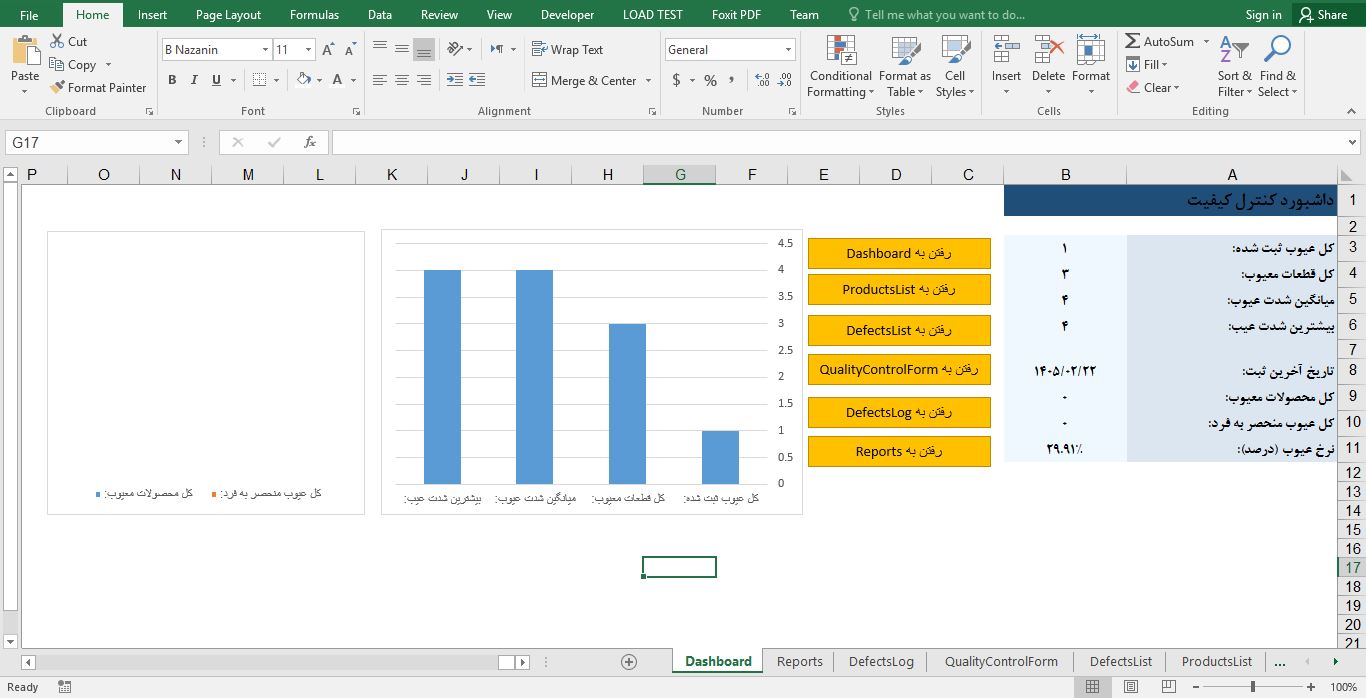Increase font size with the large A icon
1366x698 pixels.
coord(328,50)
